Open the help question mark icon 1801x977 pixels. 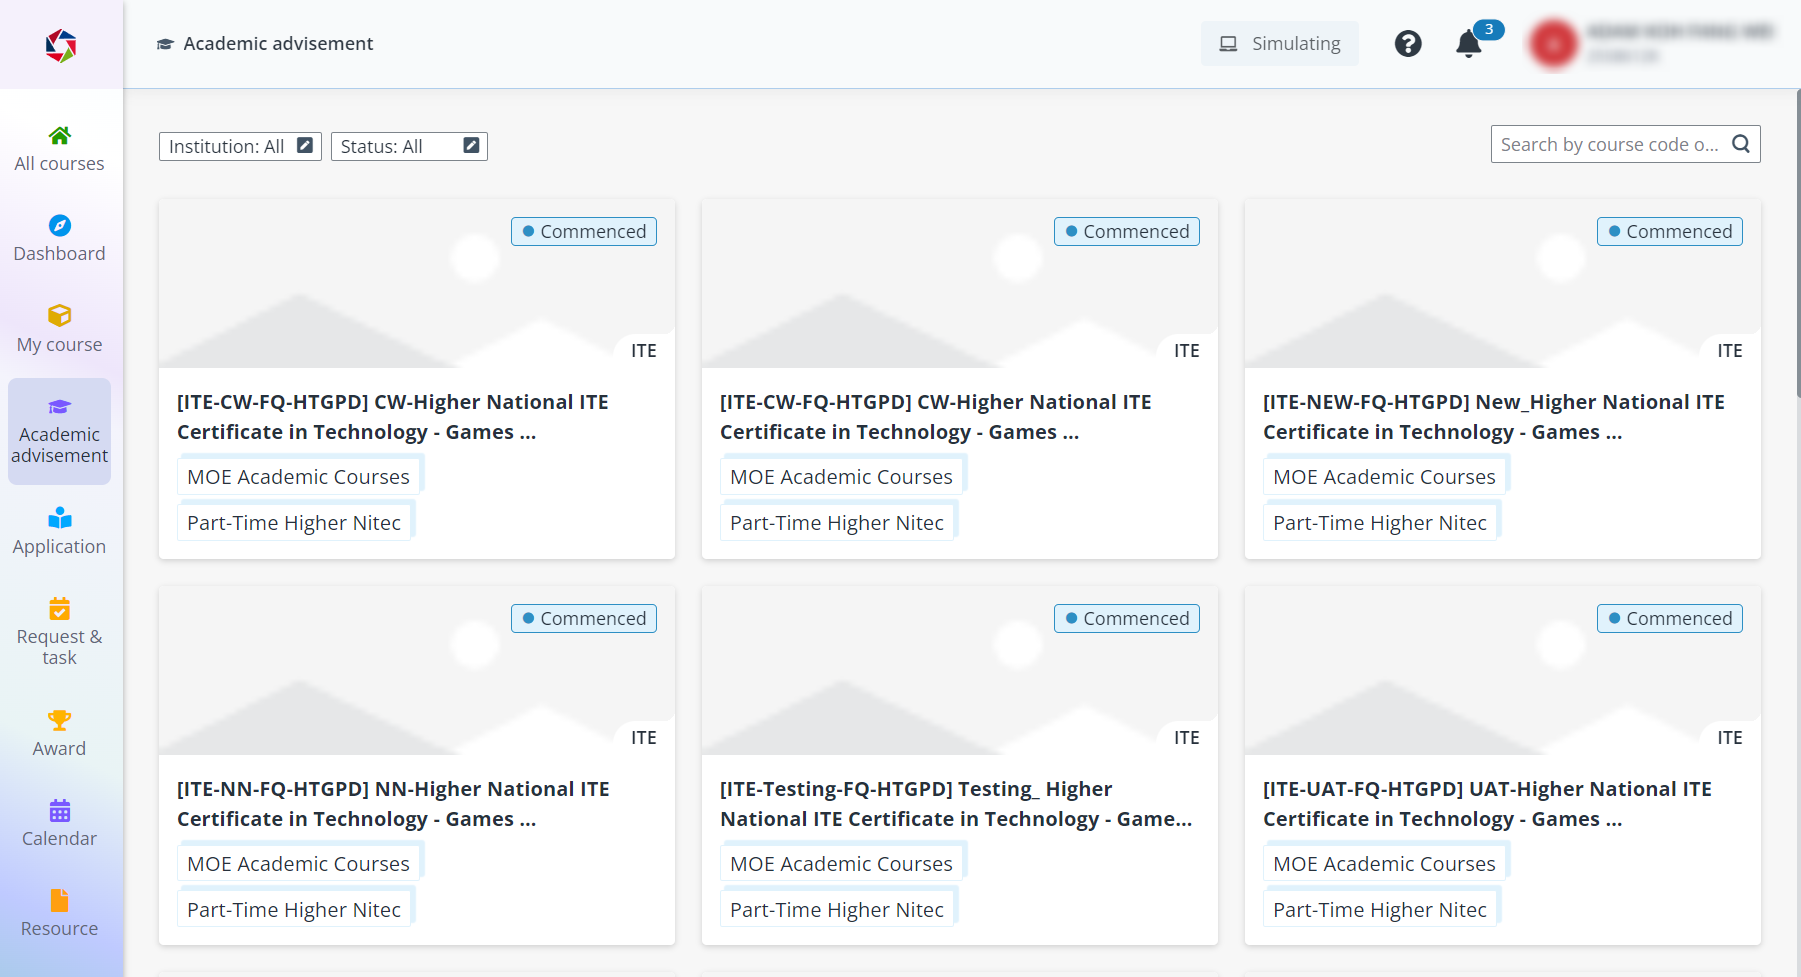click(1408, 44)
